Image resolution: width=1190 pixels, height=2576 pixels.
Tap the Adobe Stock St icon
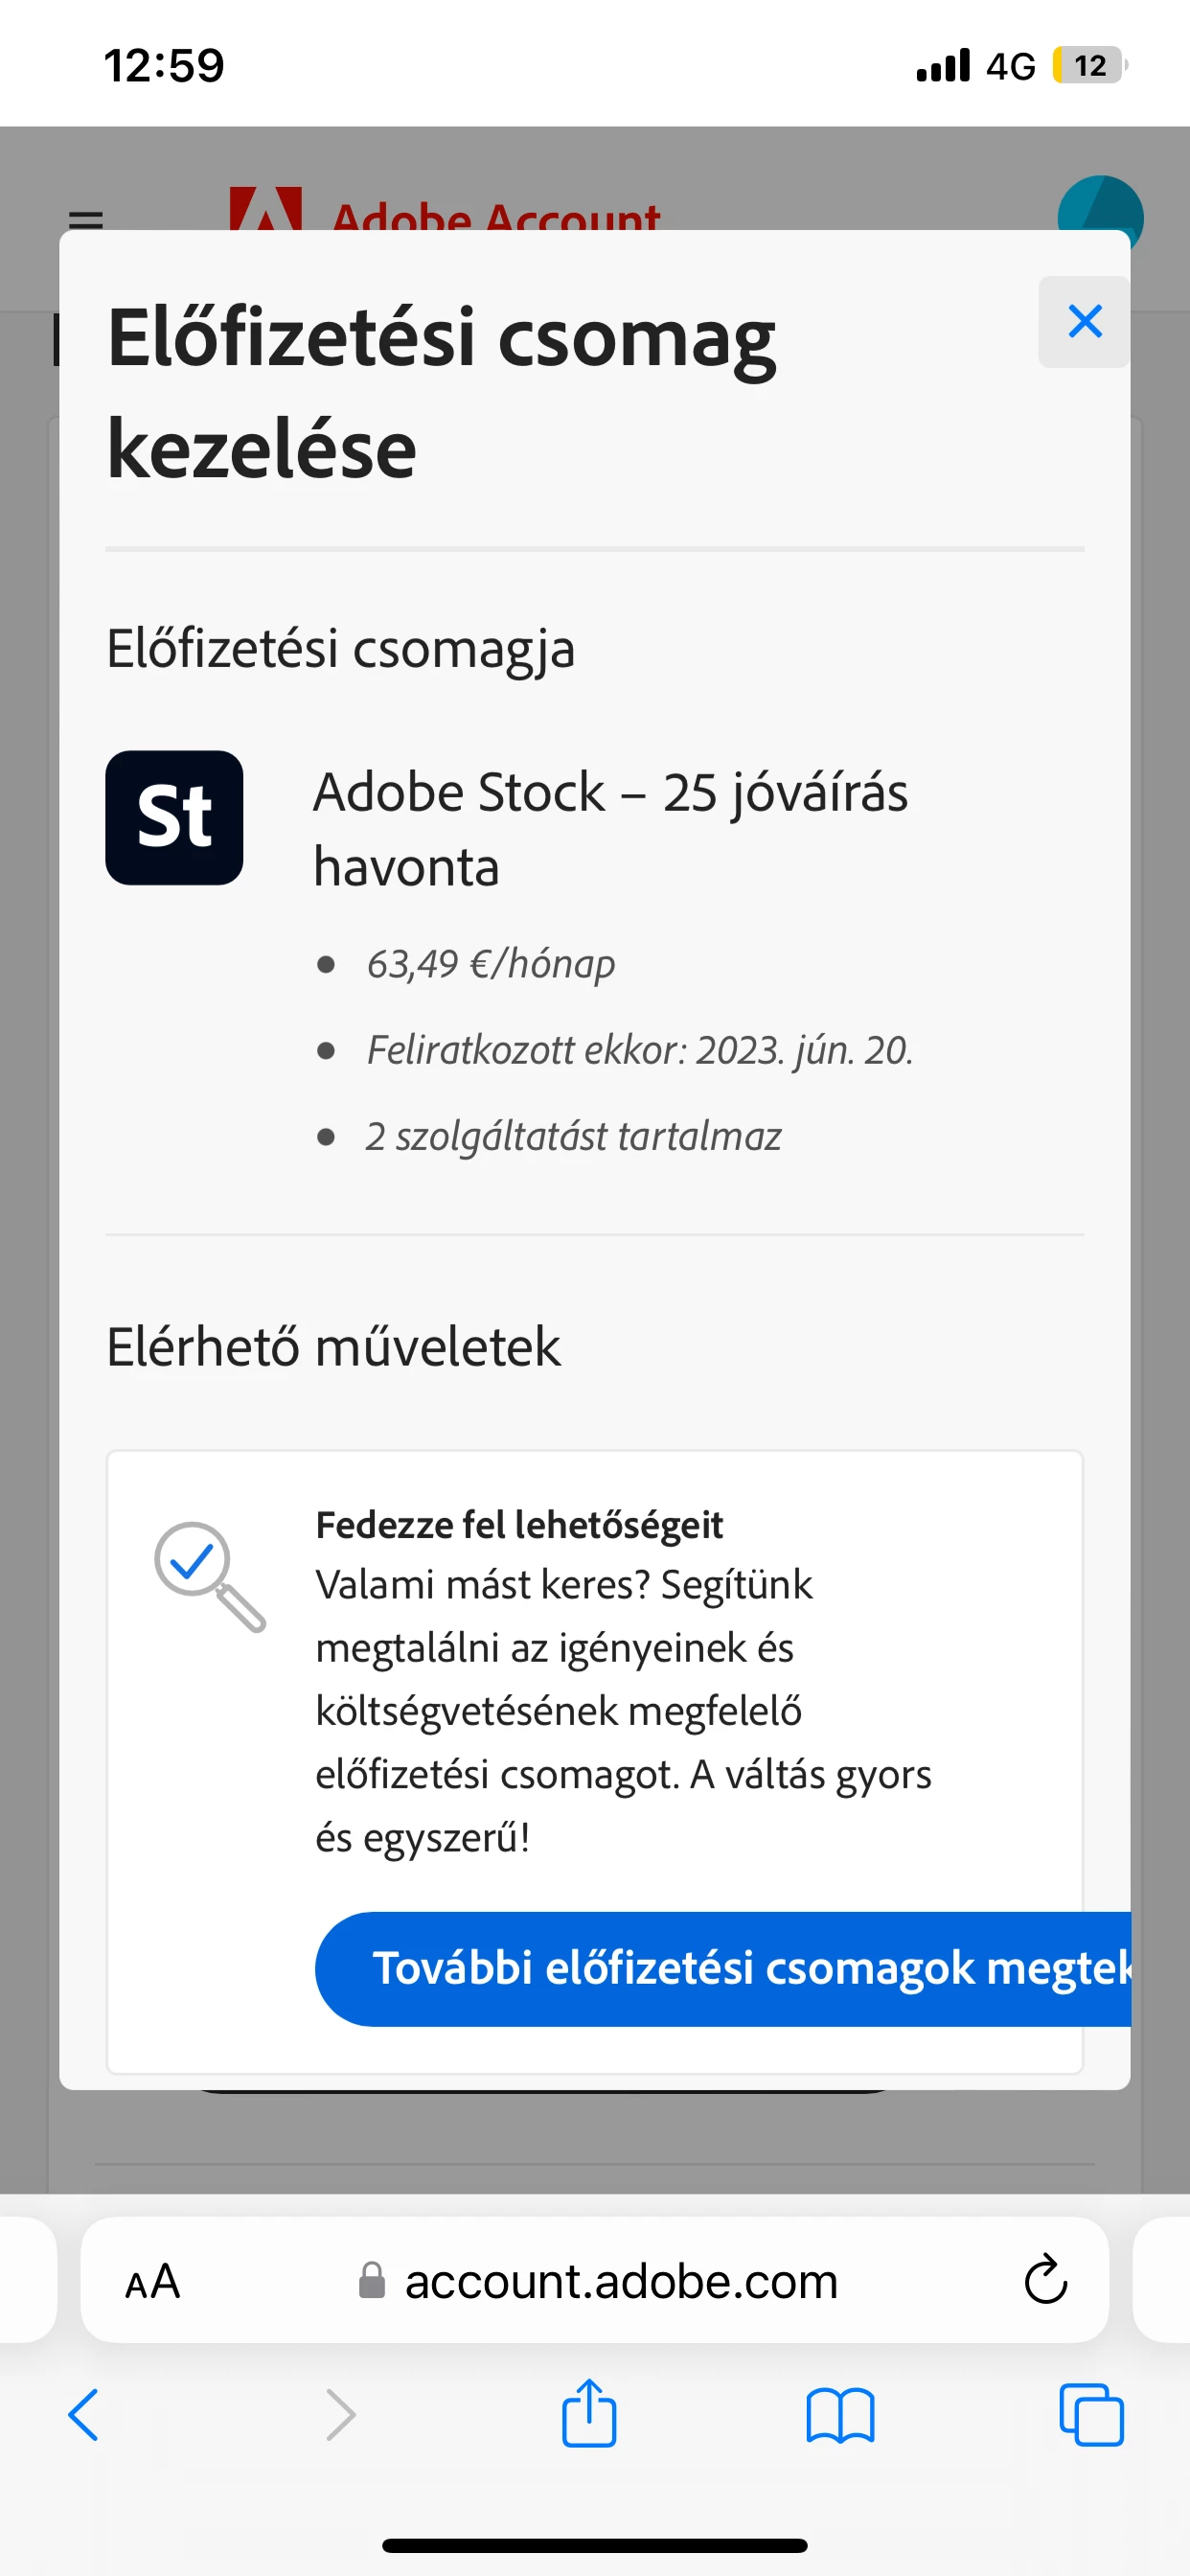(174, 817)
